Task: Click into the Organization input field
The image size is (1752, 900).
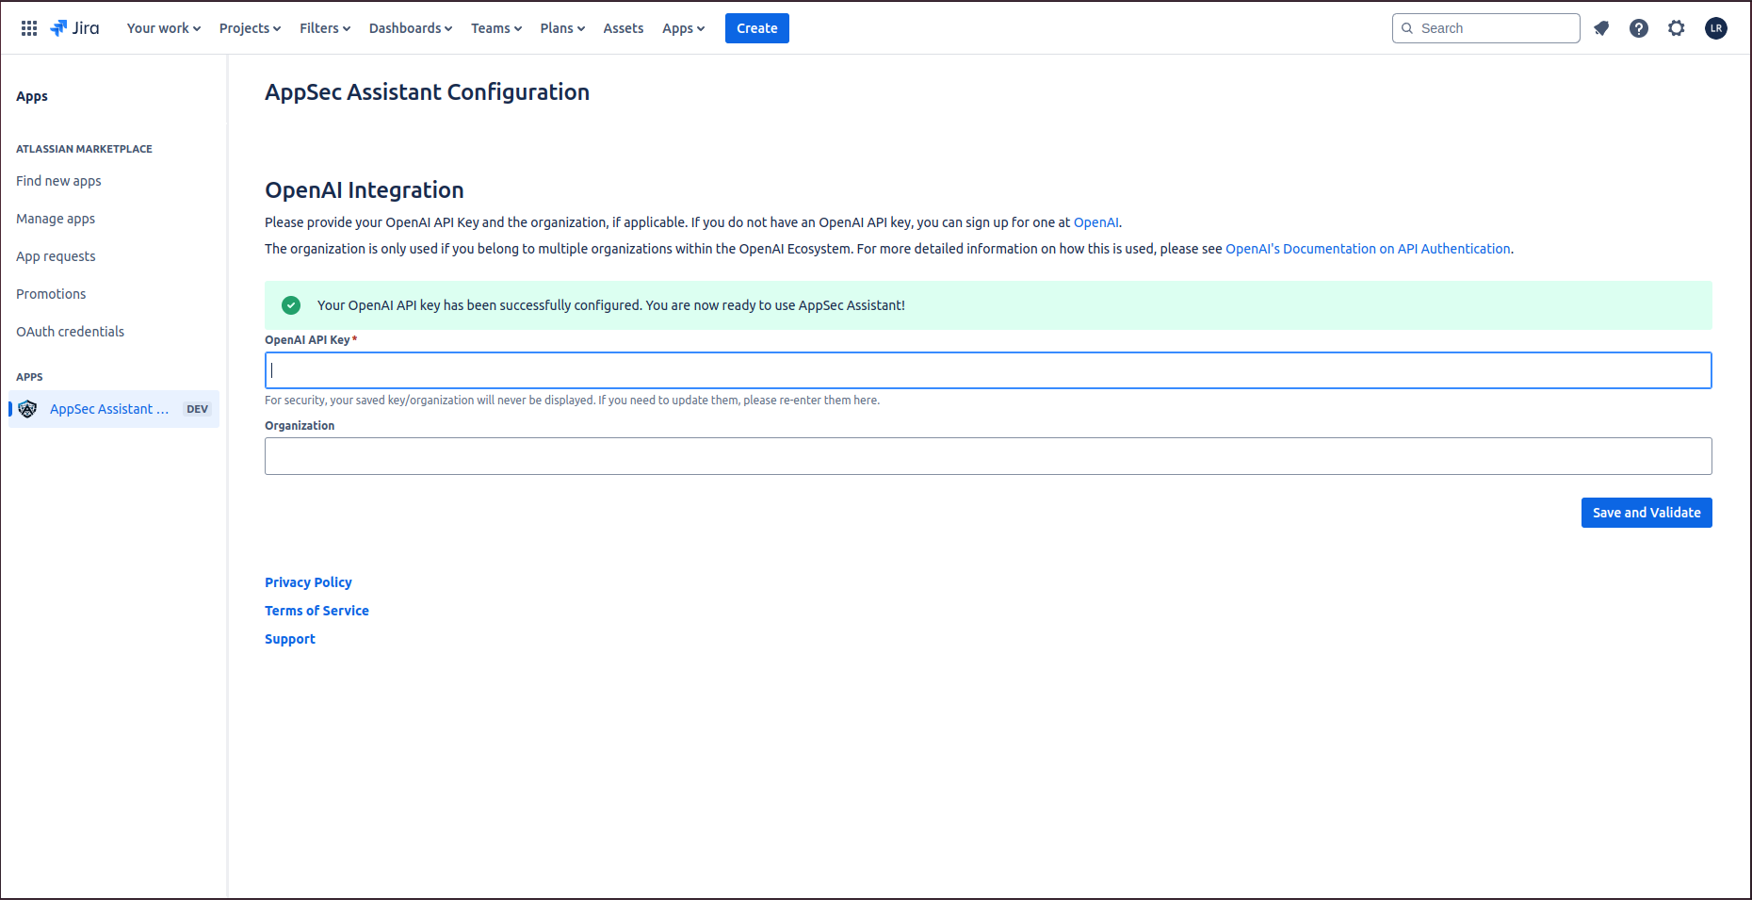Action: click(x=987, y=456)
